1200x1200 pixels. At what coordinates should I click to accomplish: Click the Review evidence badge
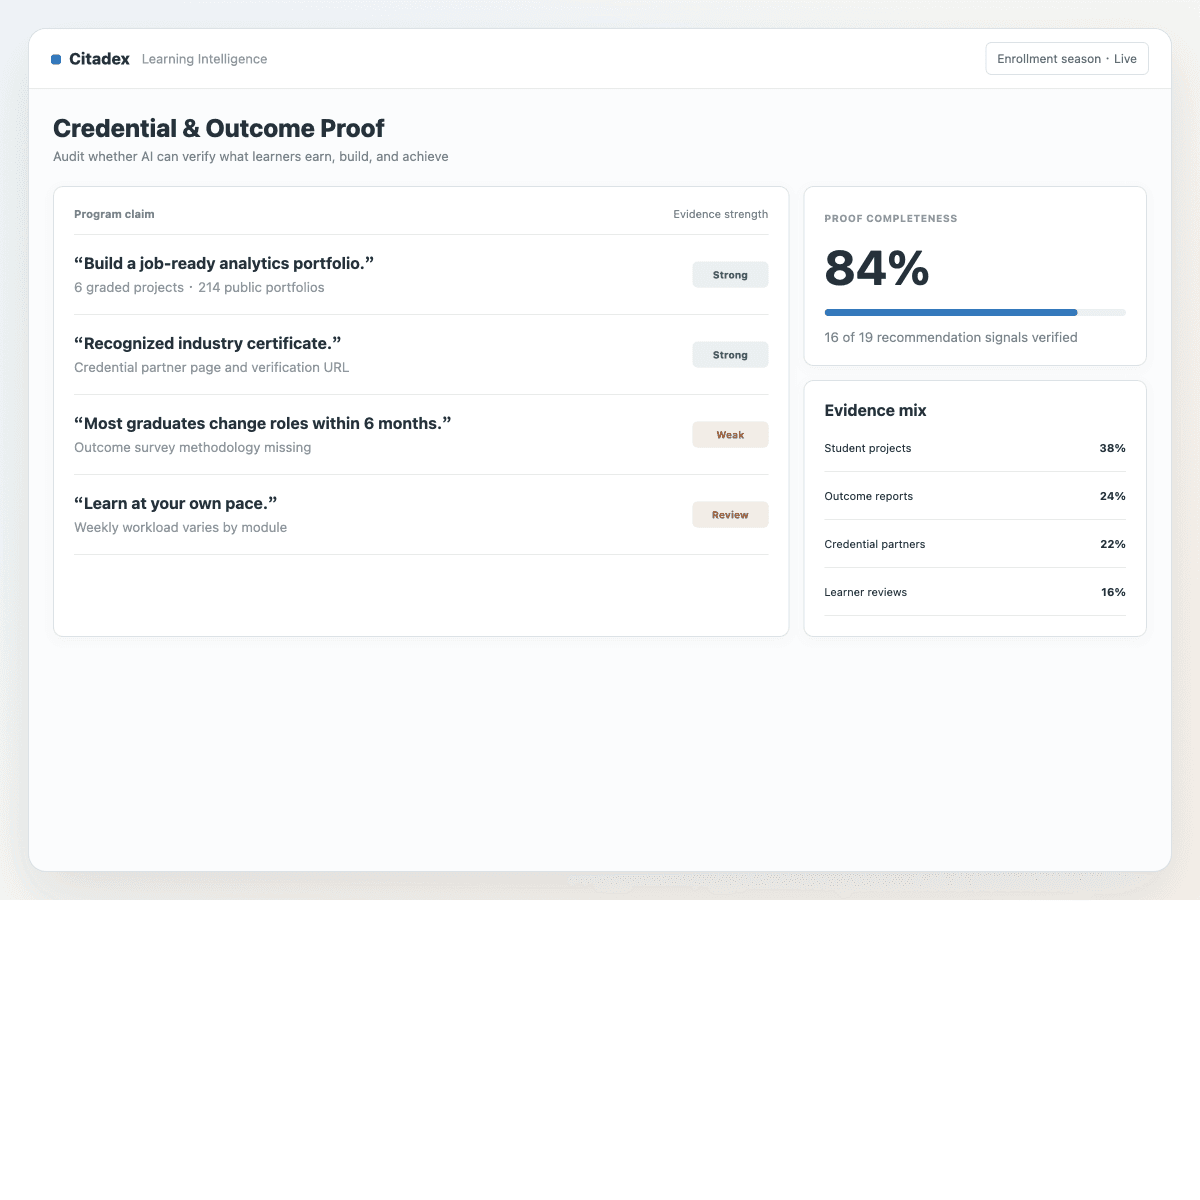click(730, 515)
